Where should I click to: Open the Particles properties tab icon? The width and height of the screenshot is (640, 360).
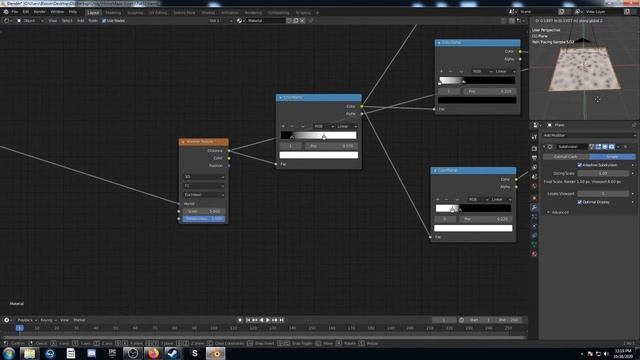point(534,217)
